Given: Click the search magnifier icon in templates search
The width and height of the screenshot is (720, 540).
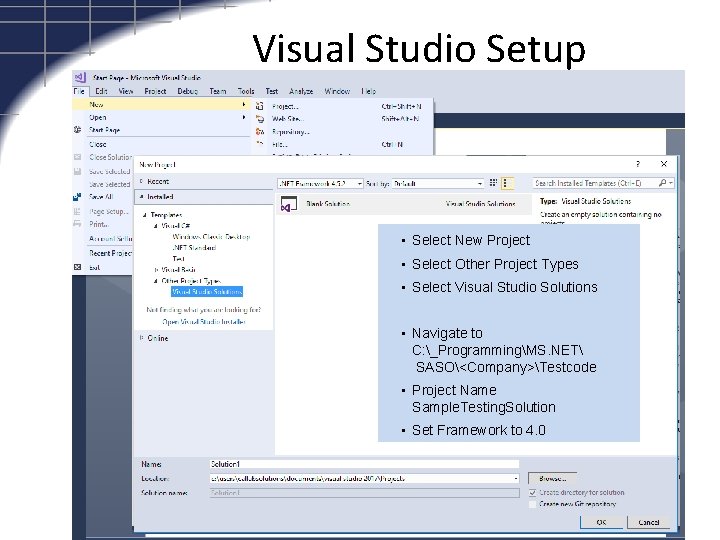Looking at the screenshot, I should pyautogui.click(x=662, y=183).
